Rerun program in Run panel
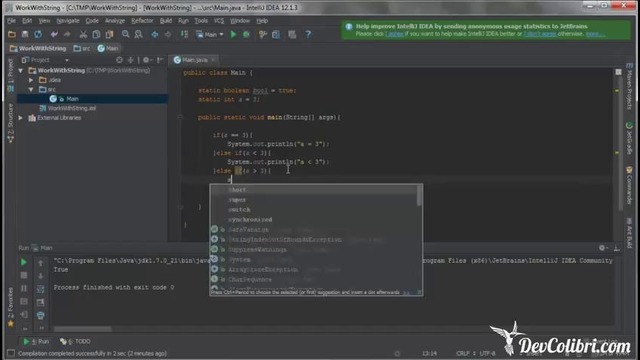 pos(24,262)
